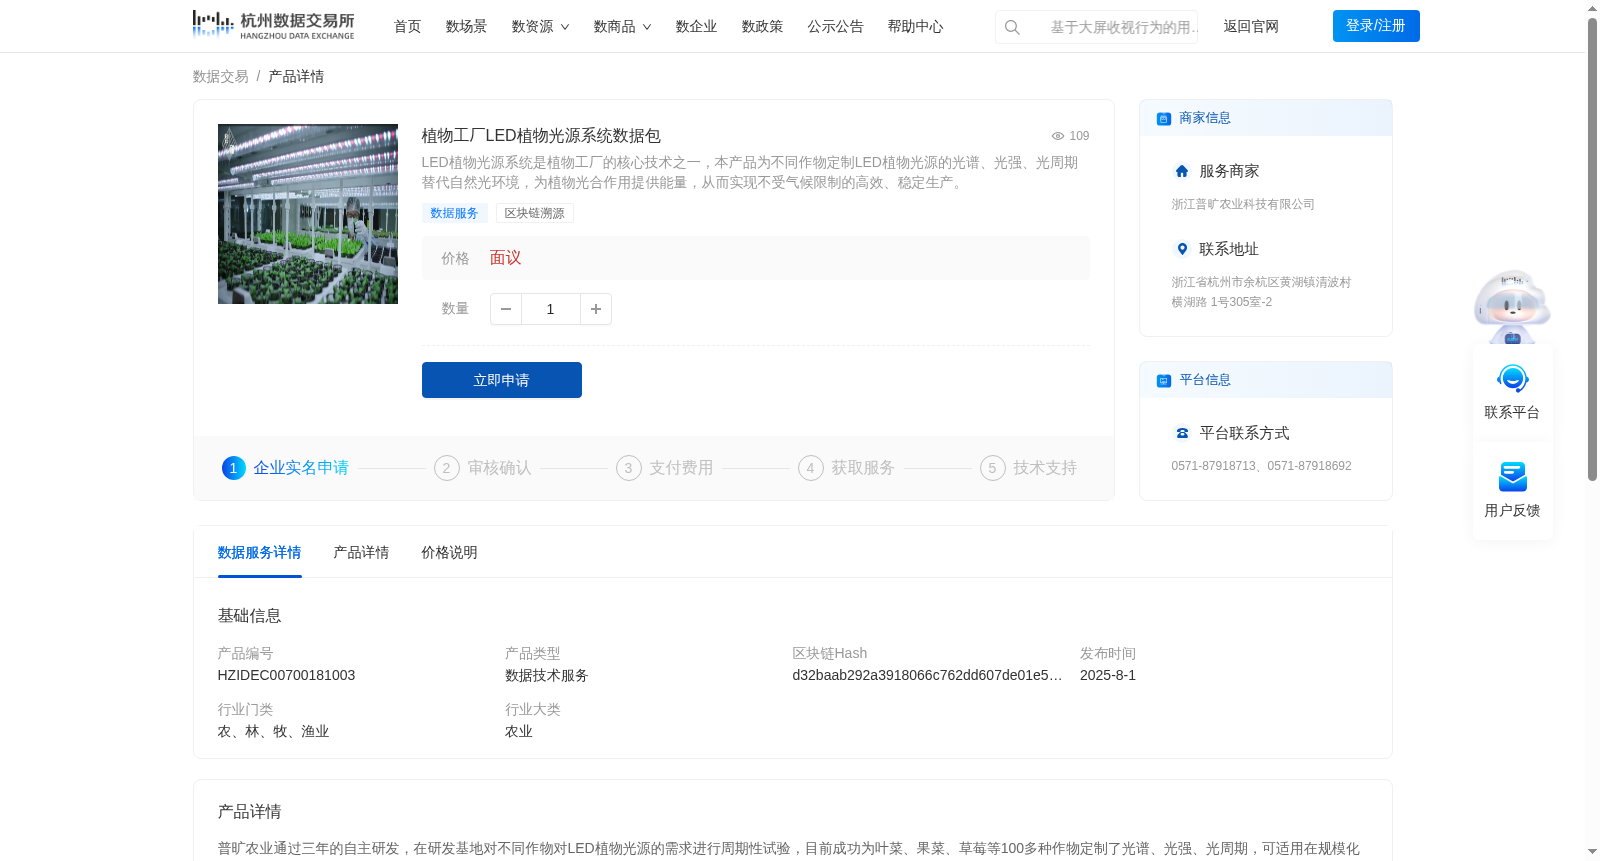Click step 5 circle 技术支持

pyautogui.click(x=993, y=468)
